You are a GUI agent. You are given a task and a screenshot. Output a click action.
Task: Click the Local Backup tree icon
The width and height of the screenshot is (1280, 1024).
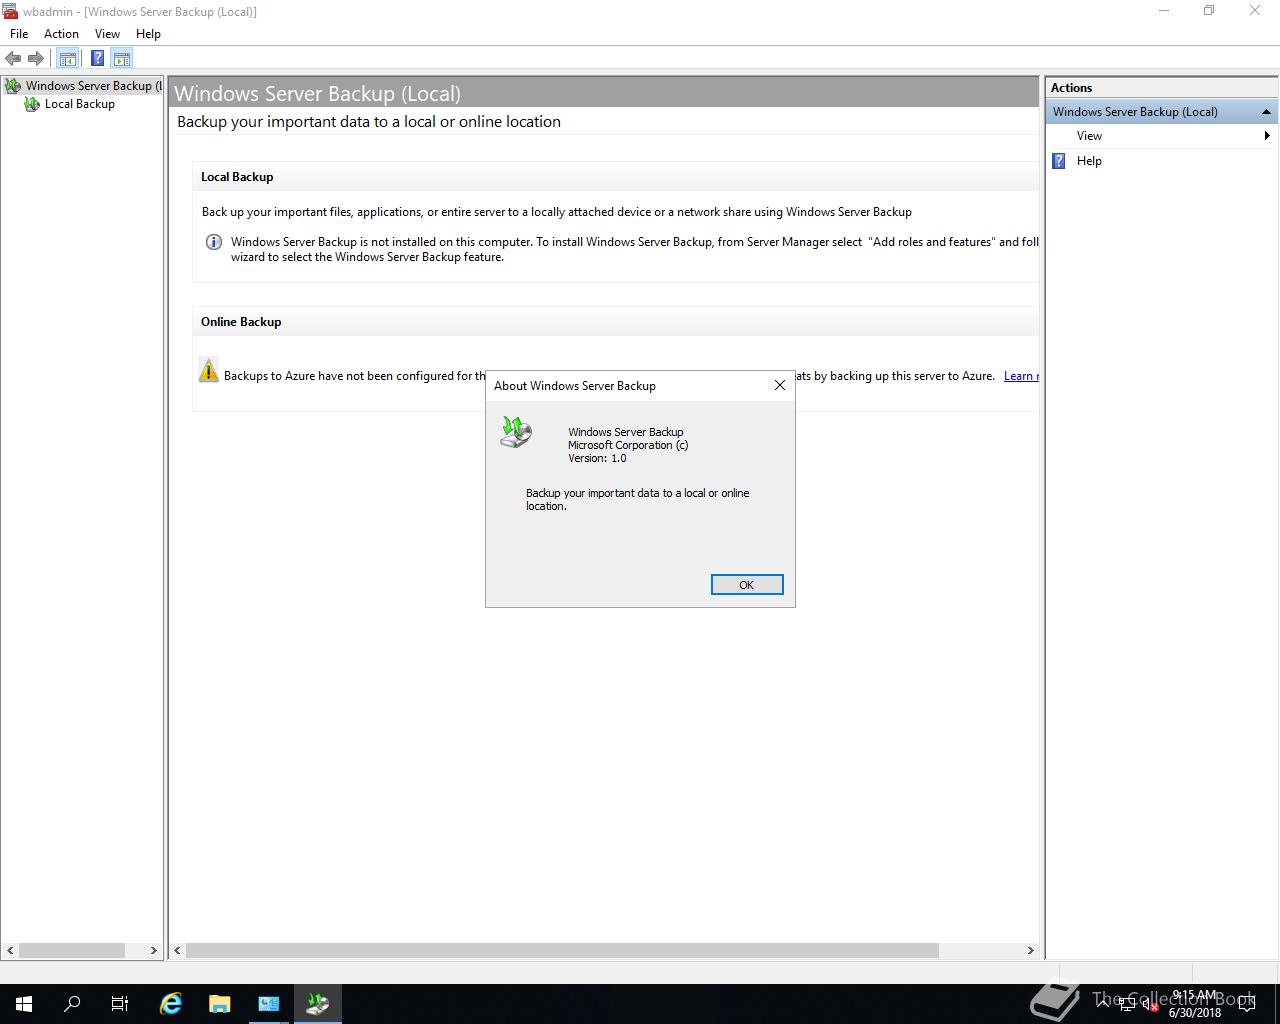[x=32, y=104]
